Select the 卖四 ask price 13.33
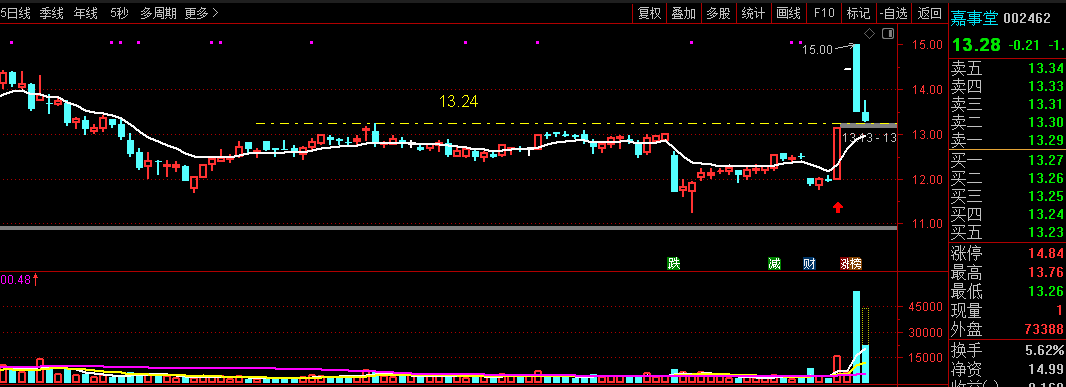 (x=1046, y=86)
